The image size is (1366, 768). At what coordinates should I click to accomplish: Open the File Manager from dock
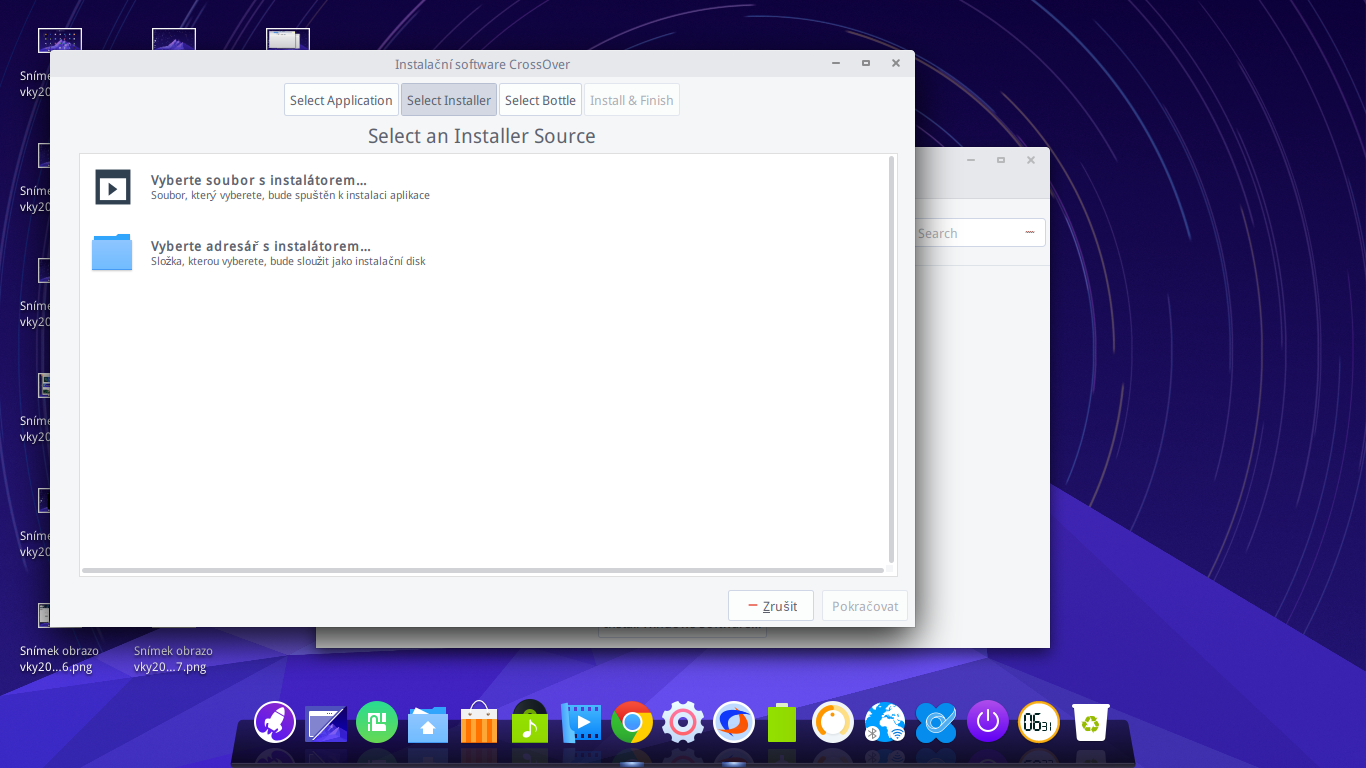428,723
